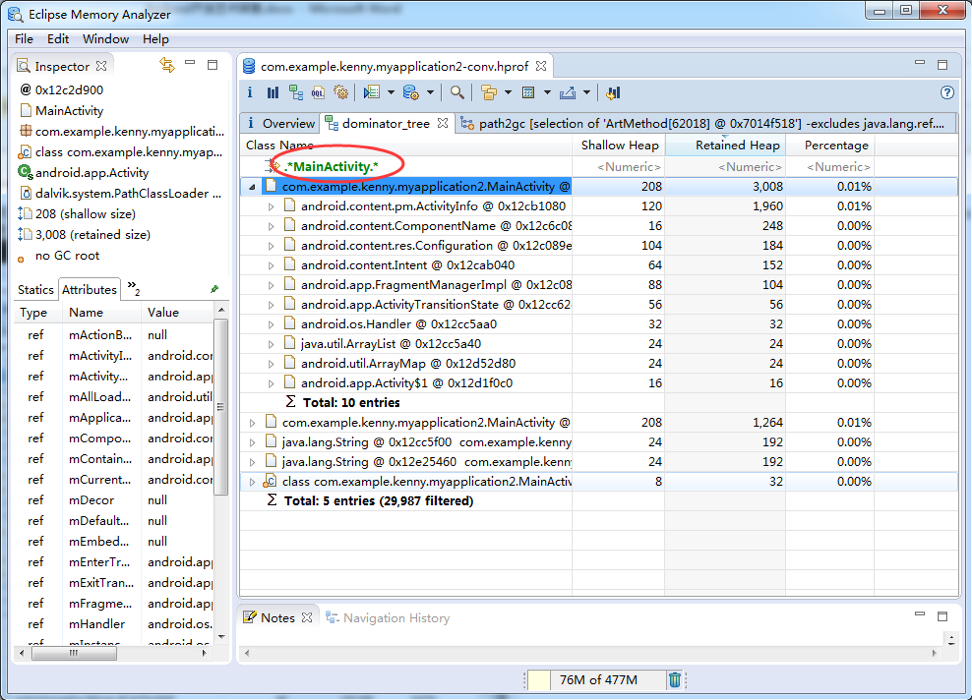
Task: Select the Attributes tab in Inspector
Action: tap(89, 290)
